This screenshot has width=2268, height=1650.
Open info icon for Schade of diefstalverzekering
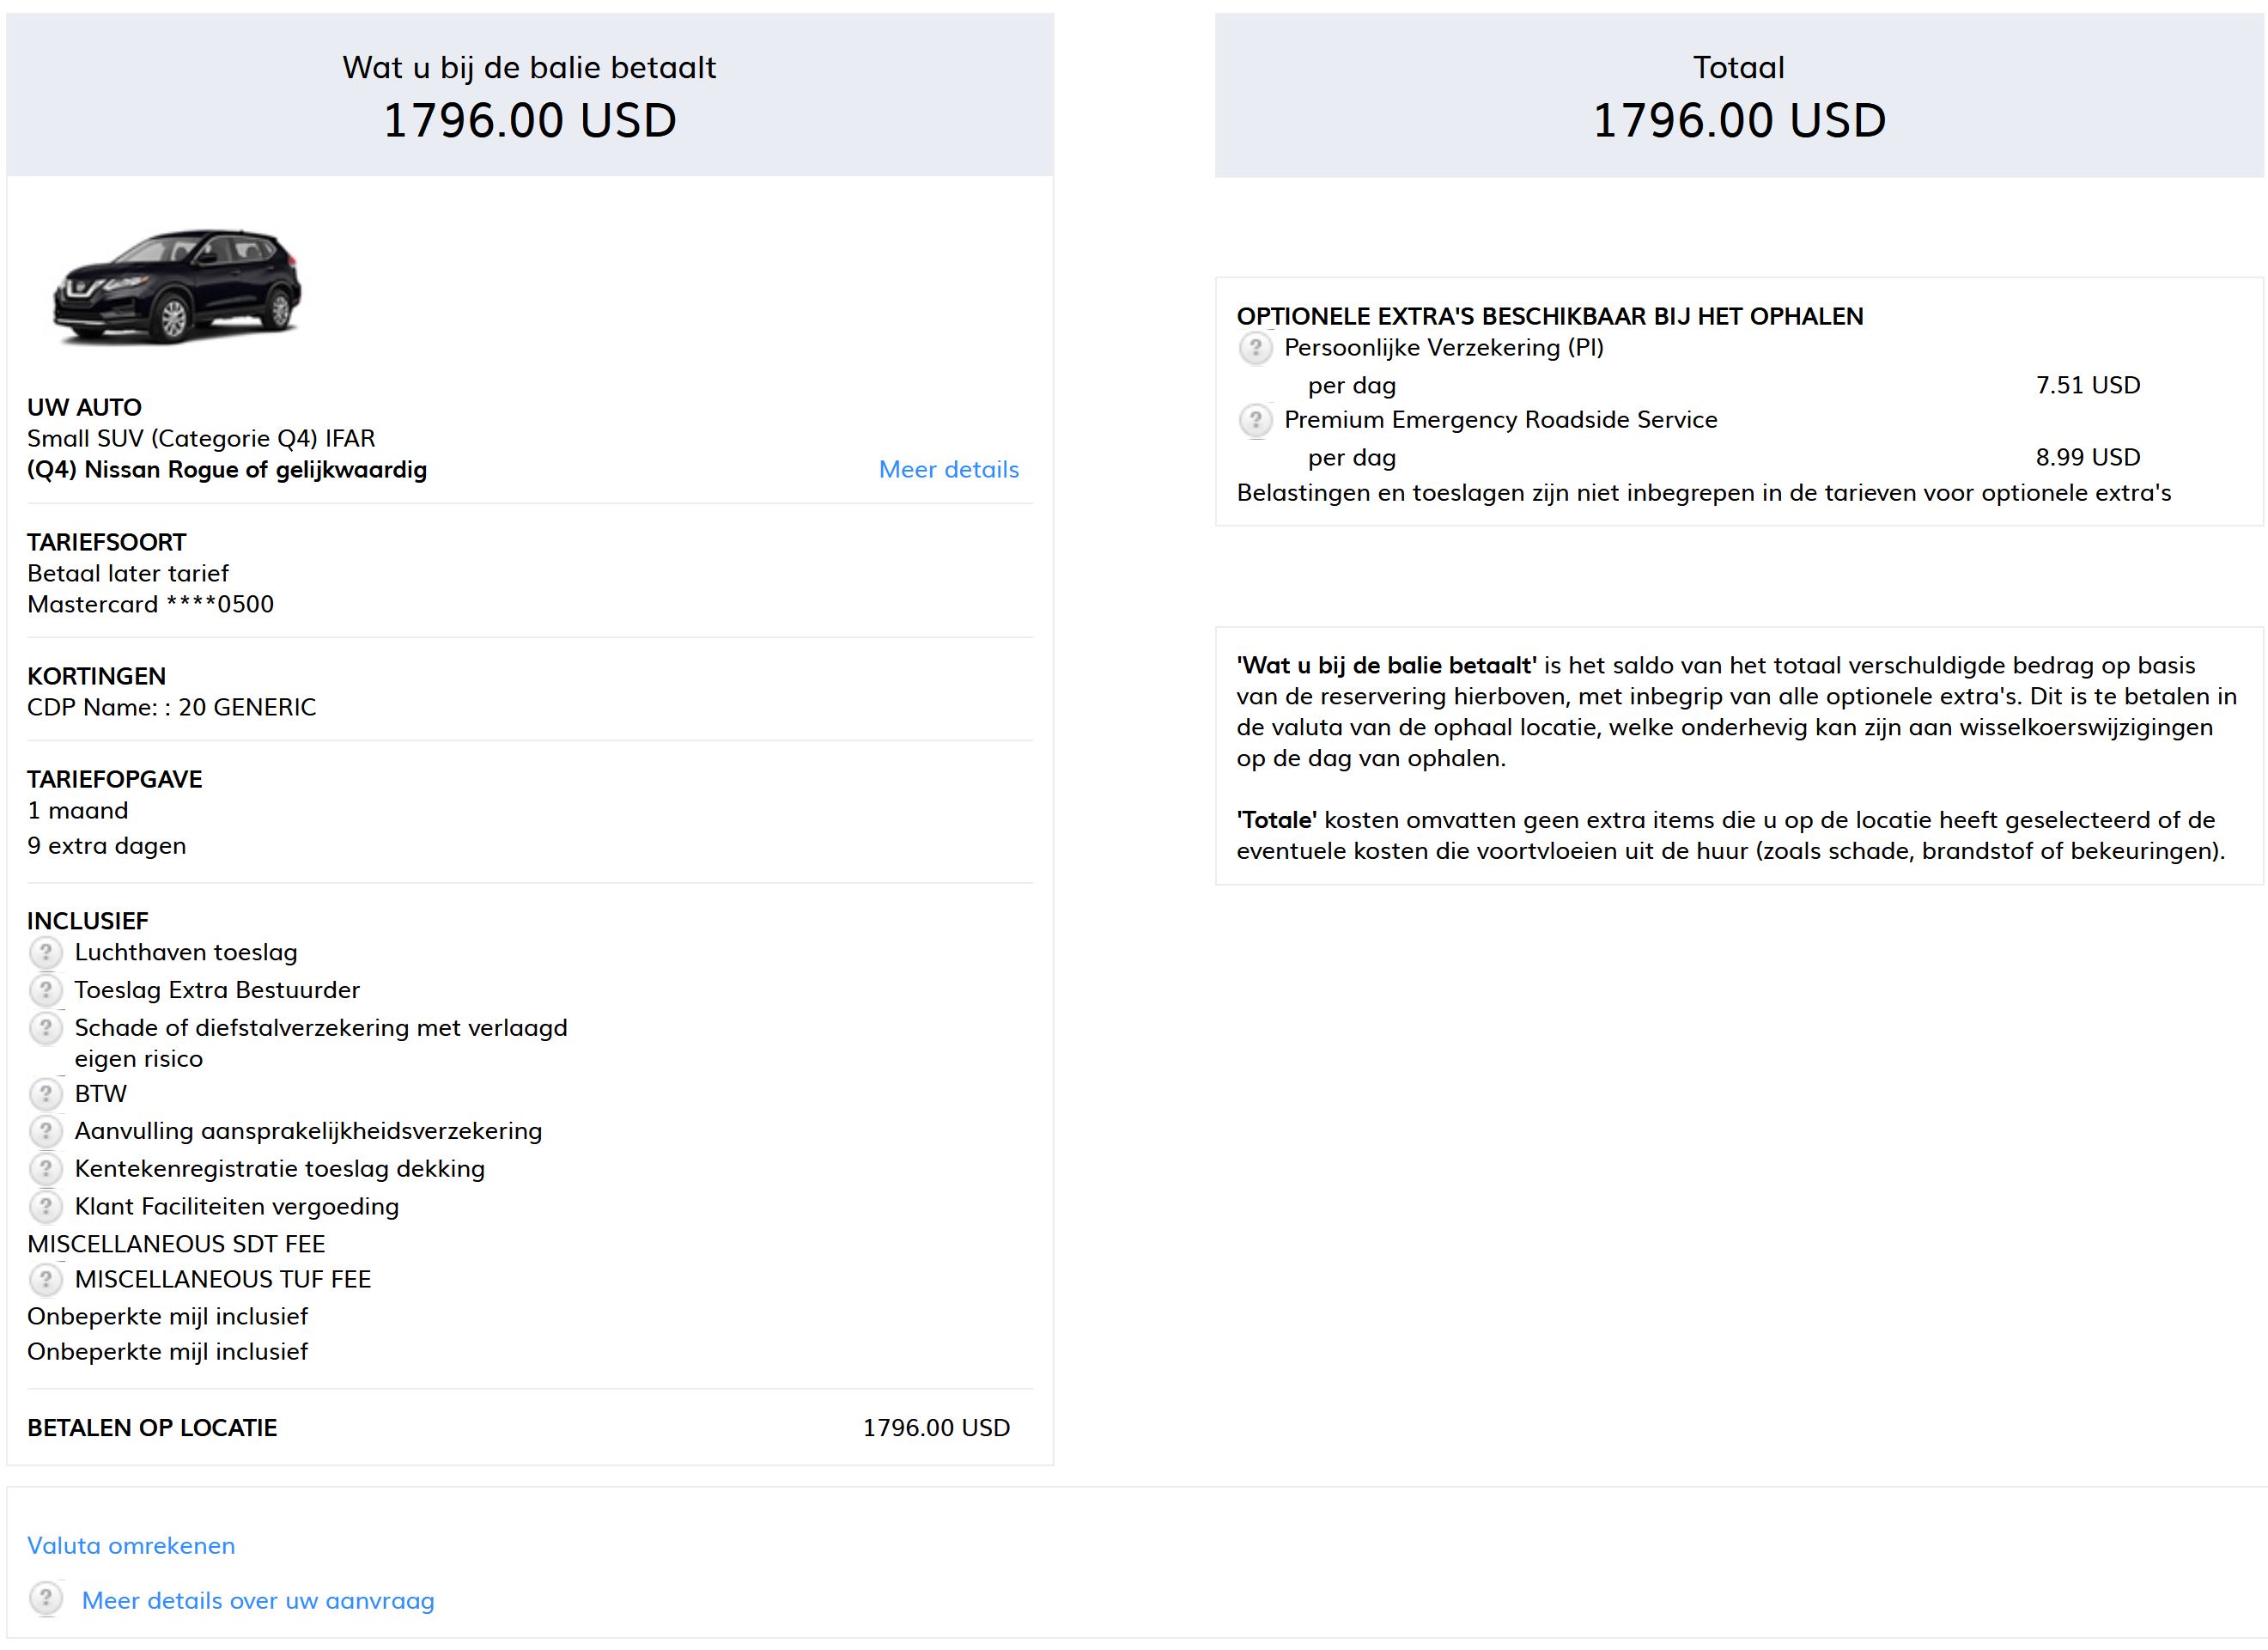click(x=45, y=1028)
